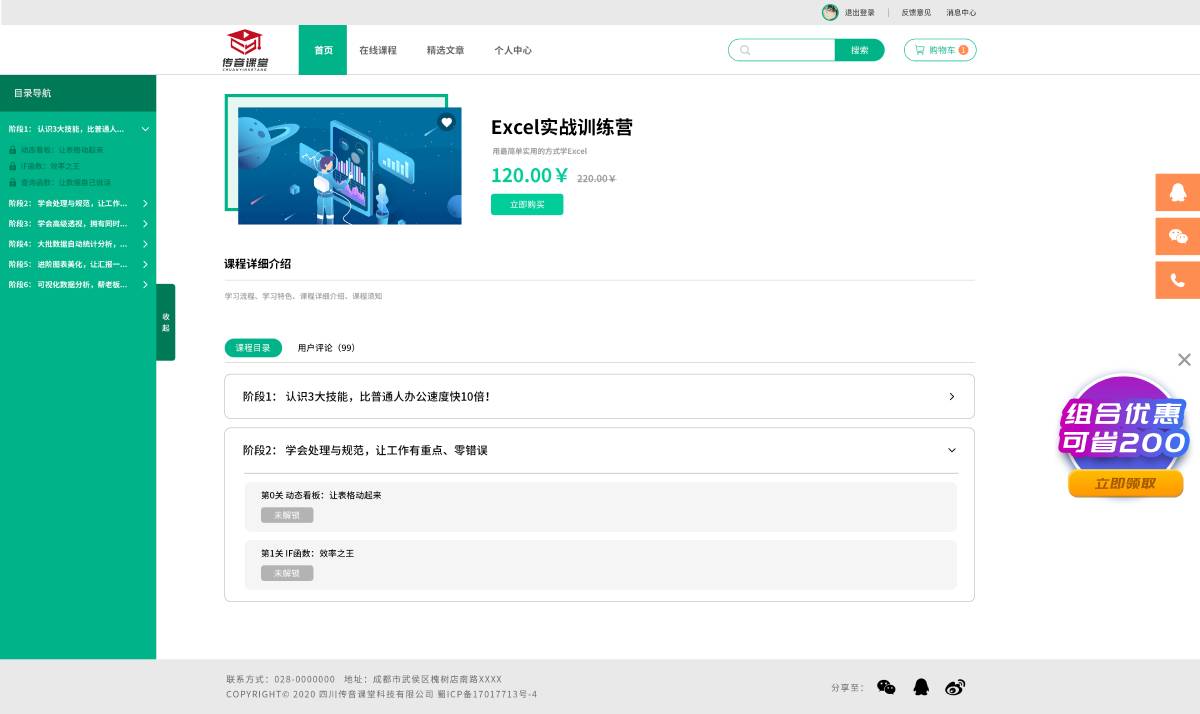
Task: Switch to the 在线课程 tab
Action: pos(377,49)
